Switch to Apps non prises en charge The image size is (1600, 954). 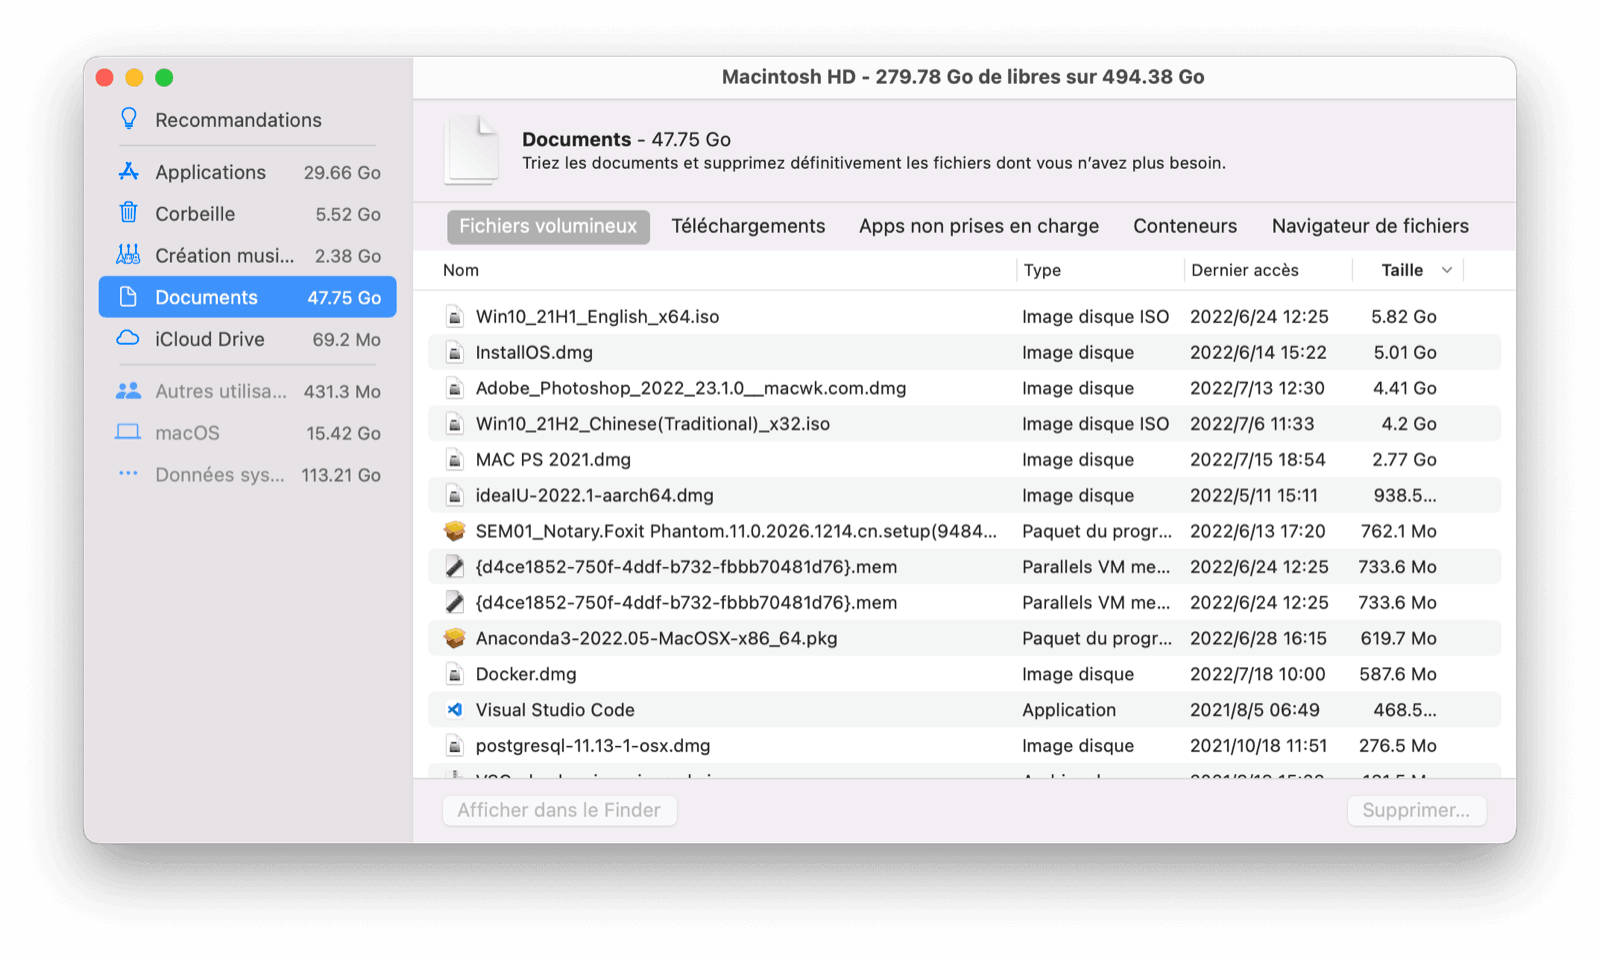[978, 226]
